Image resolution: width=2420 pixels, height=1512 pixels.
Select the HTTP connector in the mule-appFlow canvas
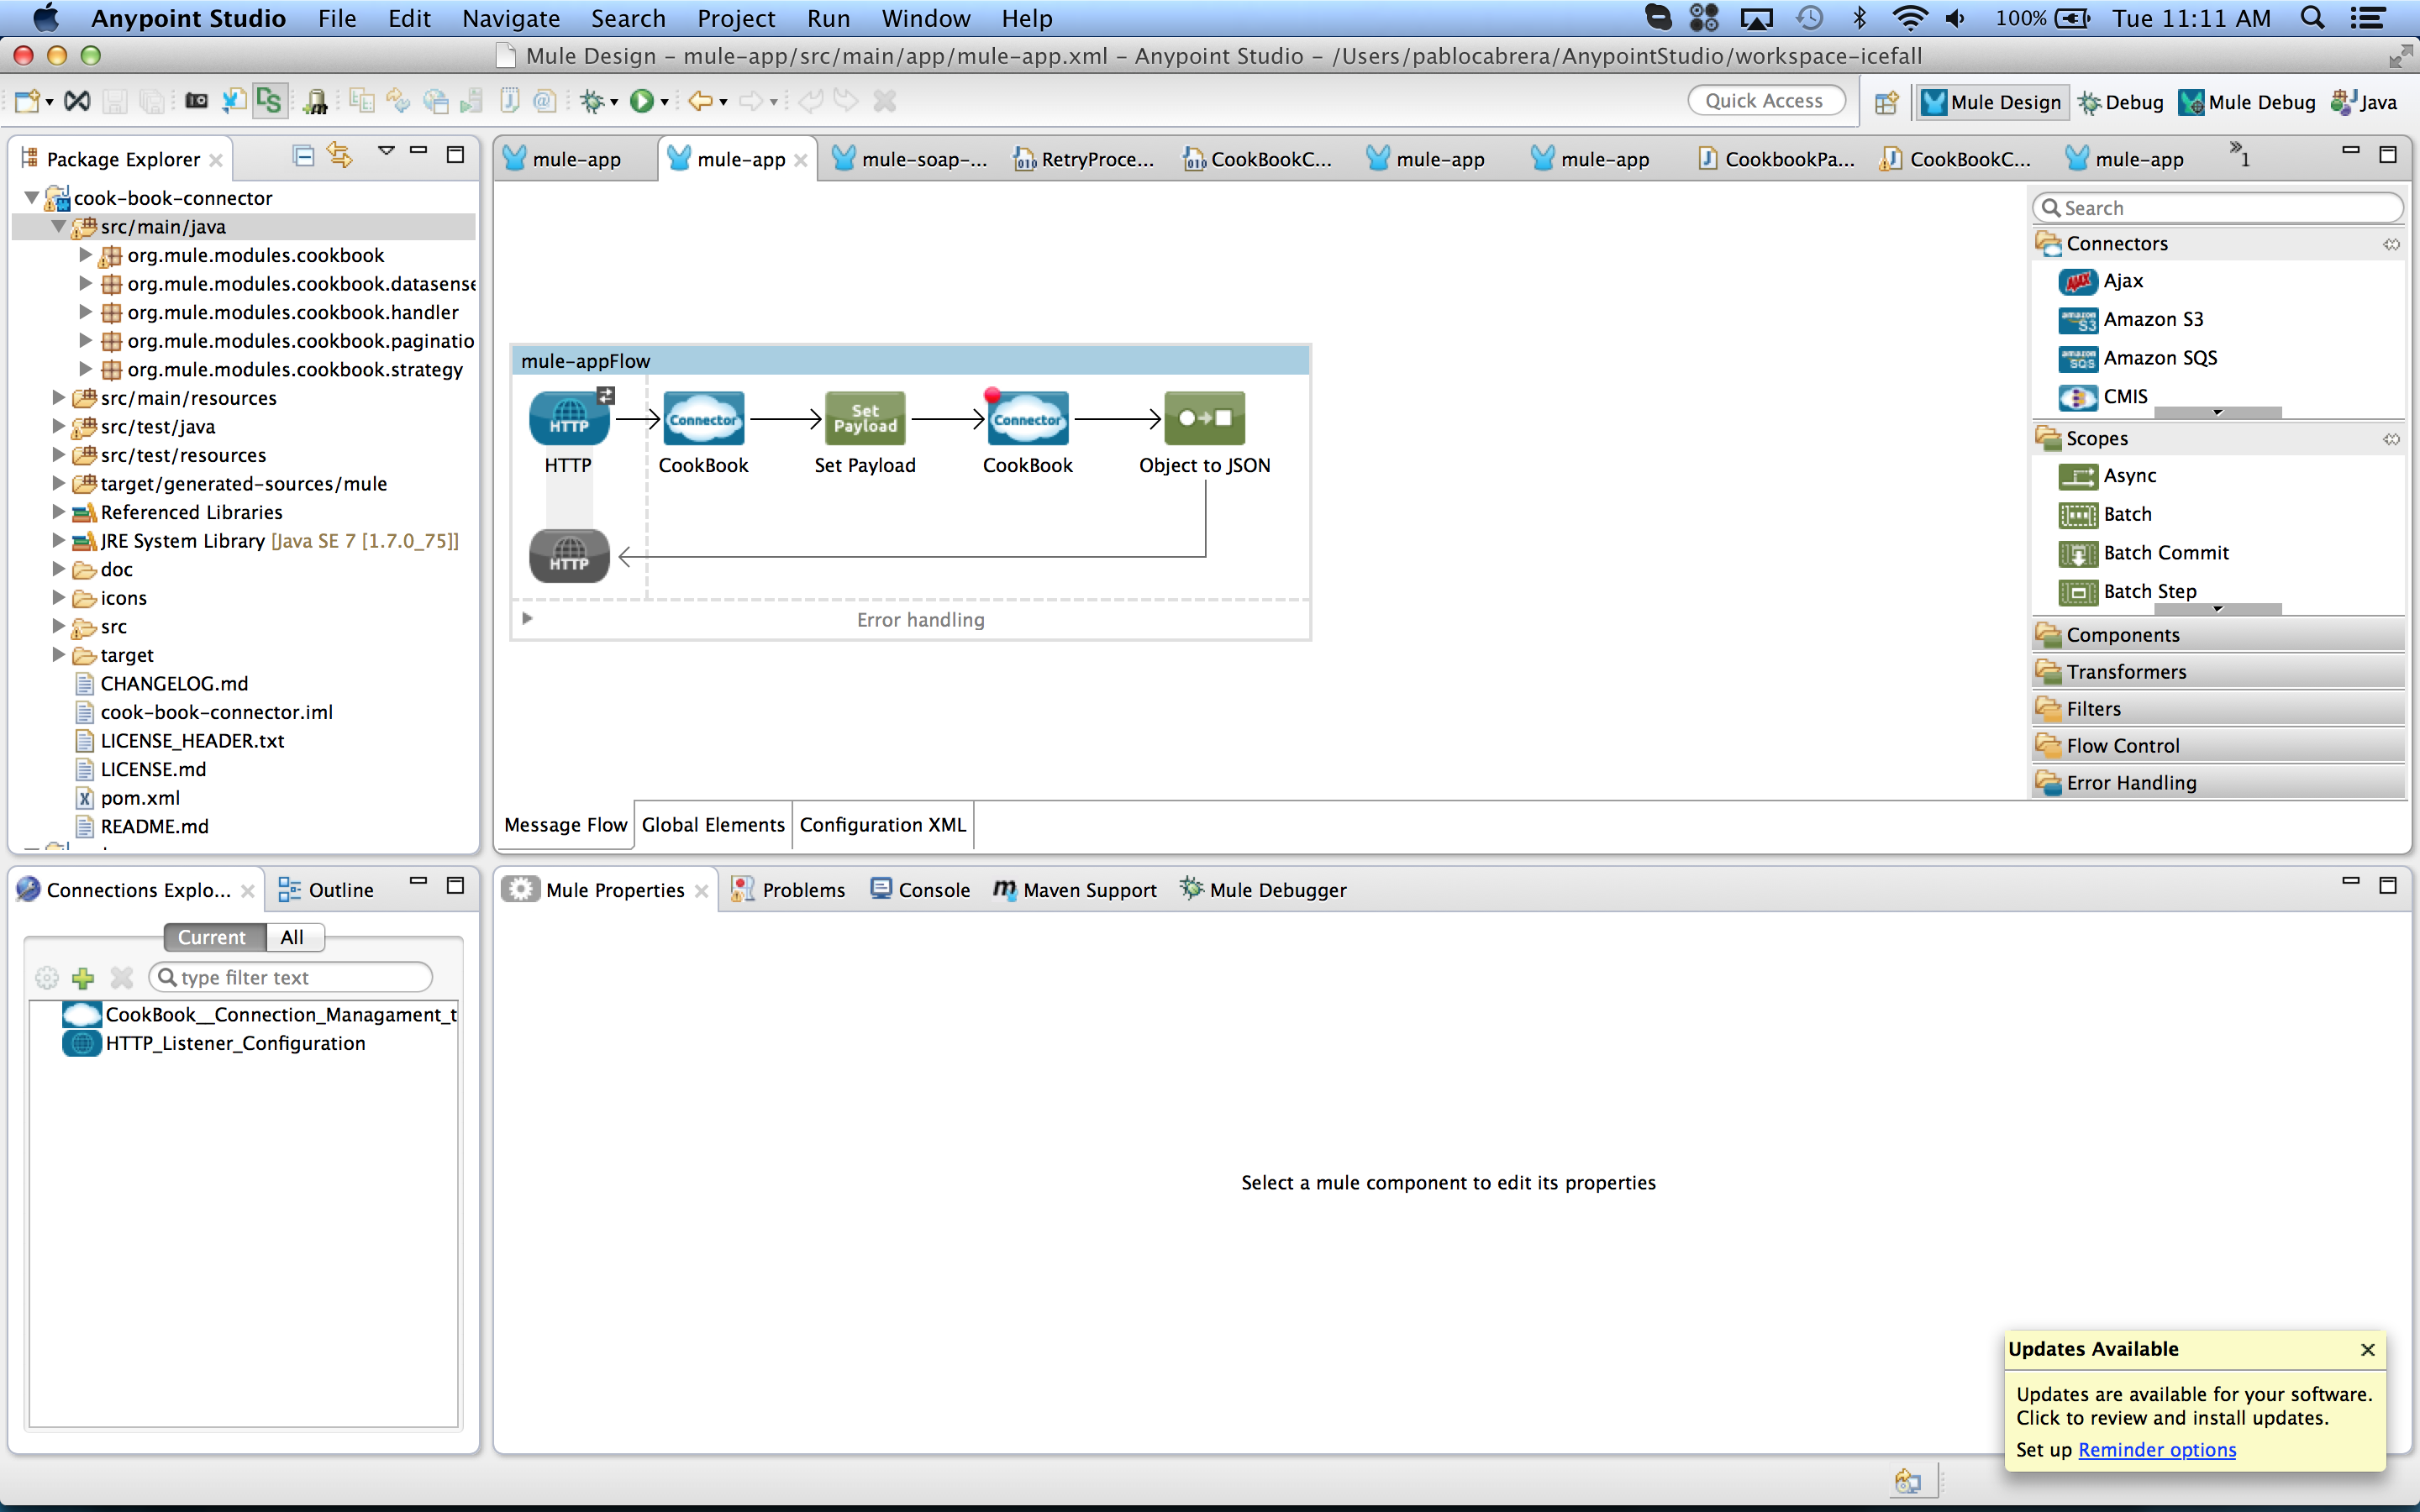[x=568, y=418]
